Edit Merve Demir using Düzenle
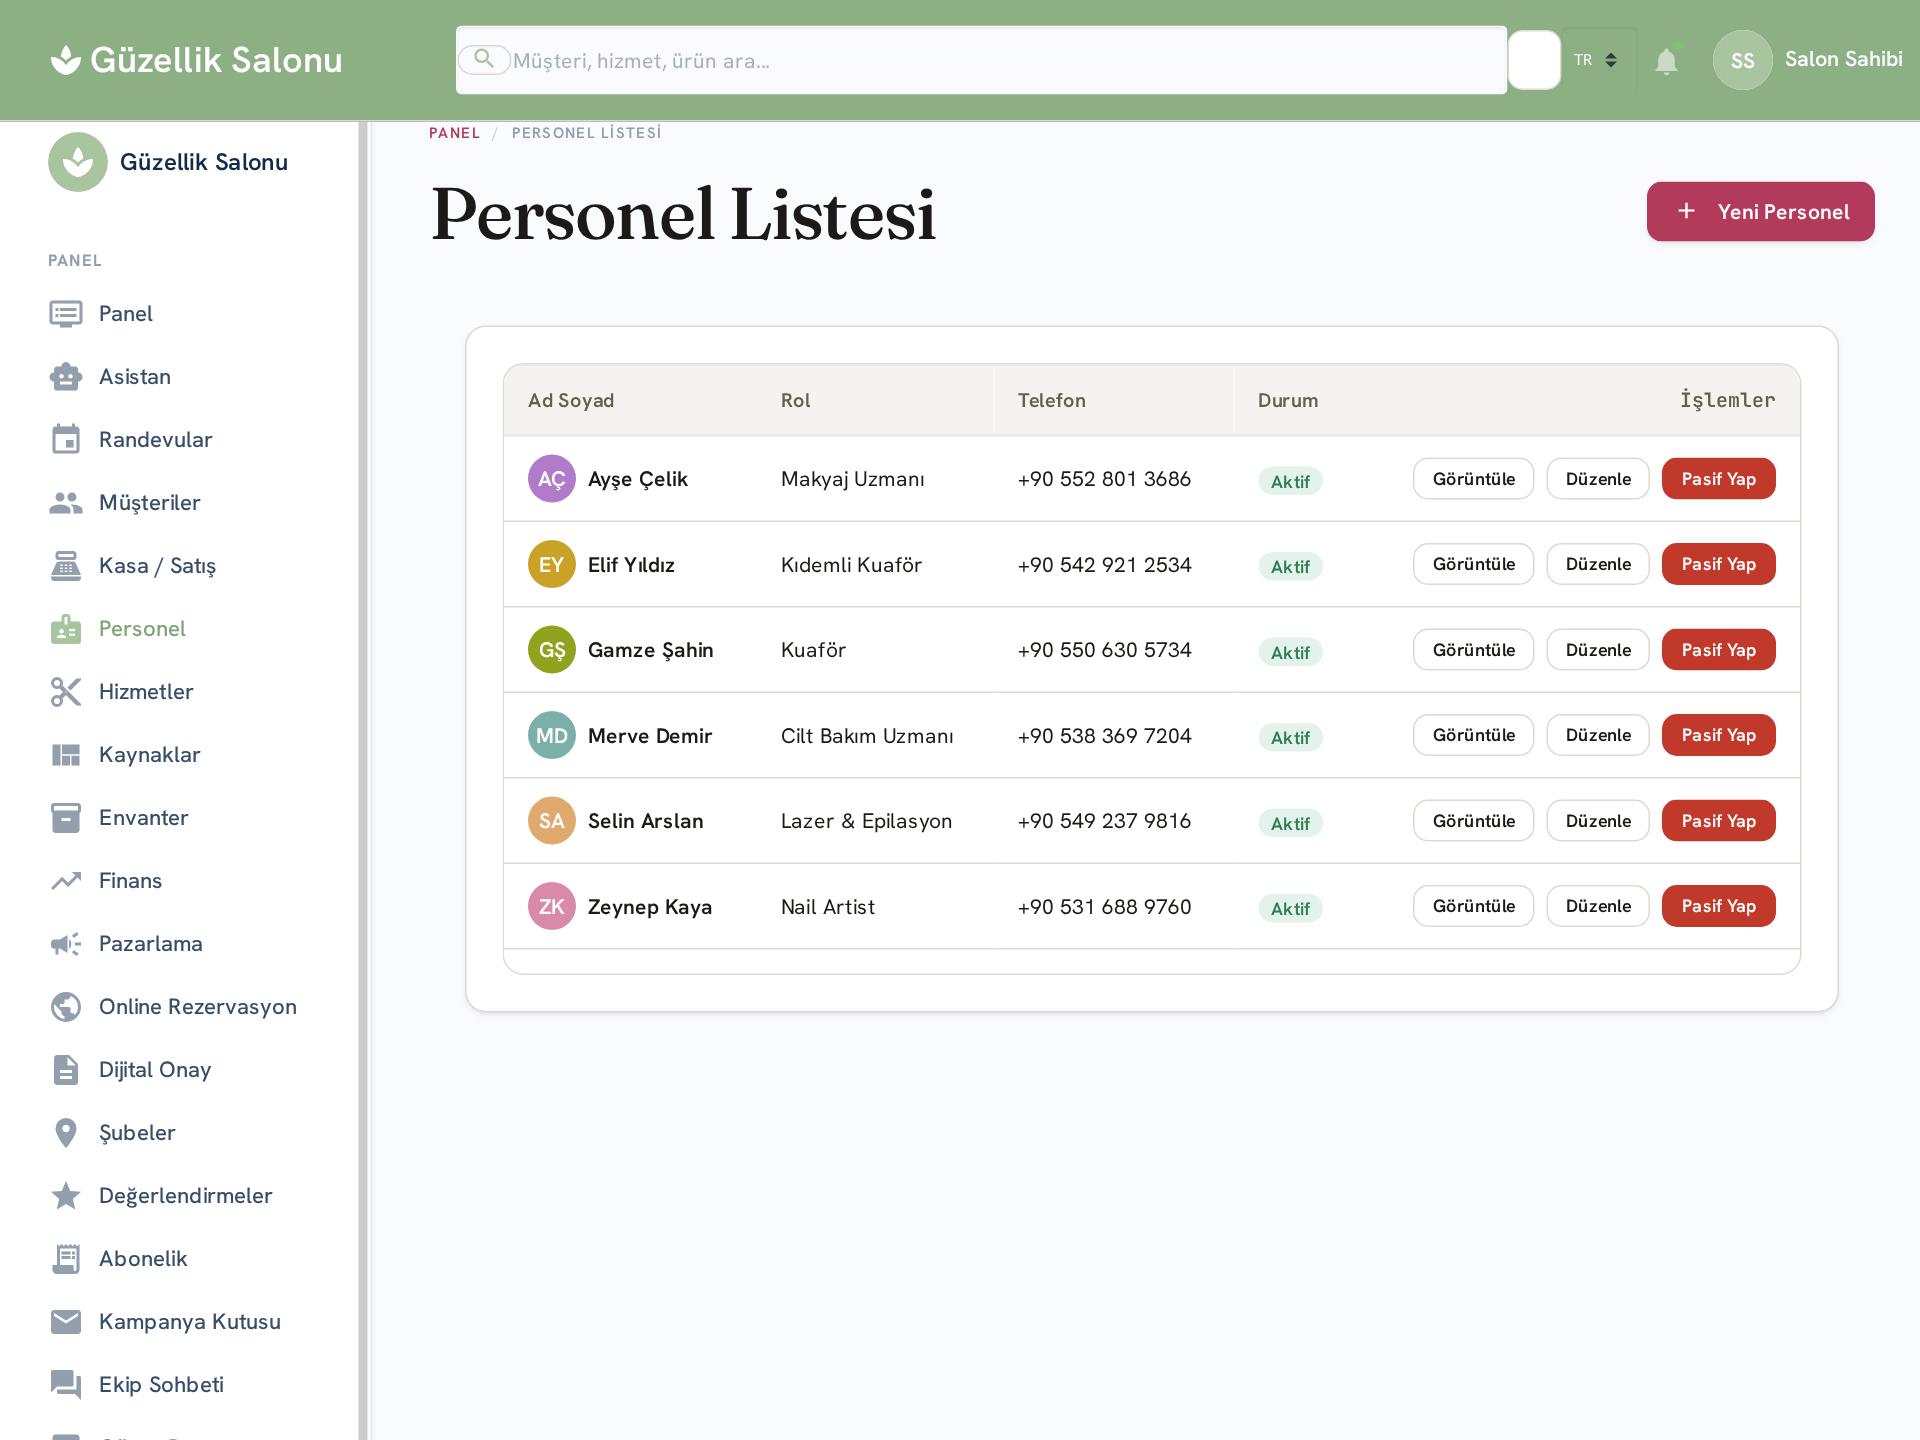Image resolution: width=1920 pixels, height=1440 pixels. (x=1598, y=735)
